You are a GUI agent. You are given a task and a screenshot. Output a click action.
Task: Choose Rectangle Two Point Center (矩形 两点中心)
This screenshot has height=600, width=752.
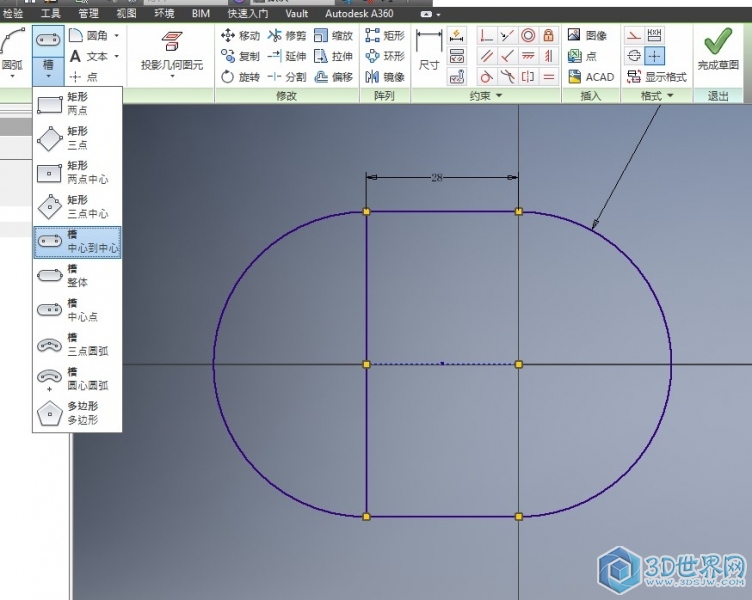pos(77,173)
